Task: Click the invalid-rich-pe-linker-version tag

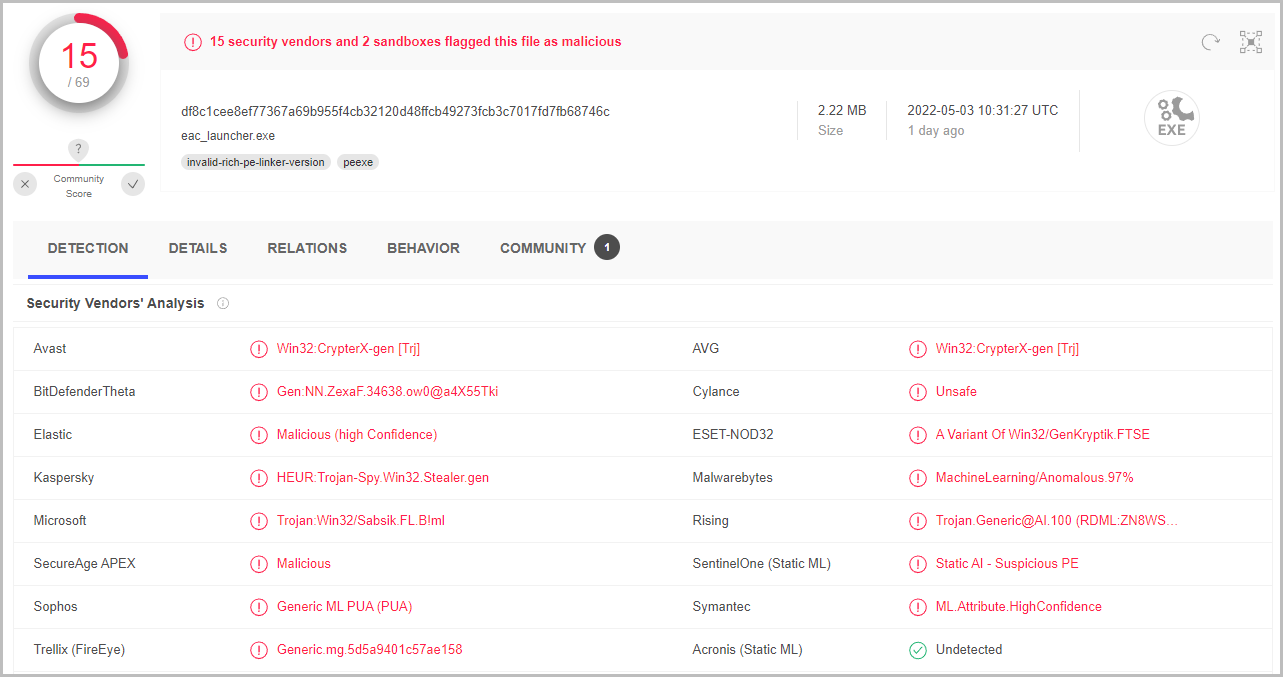Action: (x=256, y=162)
